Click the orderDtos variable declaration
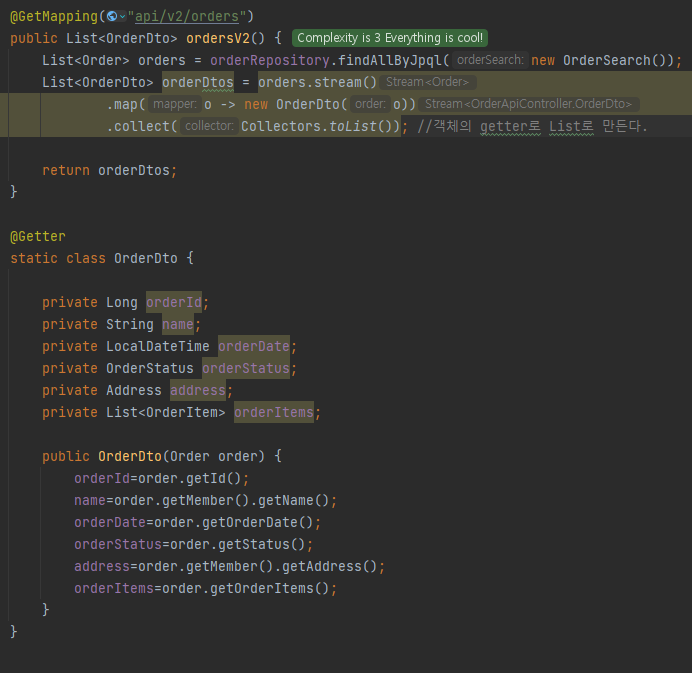The height and width of the screenshot is (673, 692). pyautogui.click(x=198, y=82)
